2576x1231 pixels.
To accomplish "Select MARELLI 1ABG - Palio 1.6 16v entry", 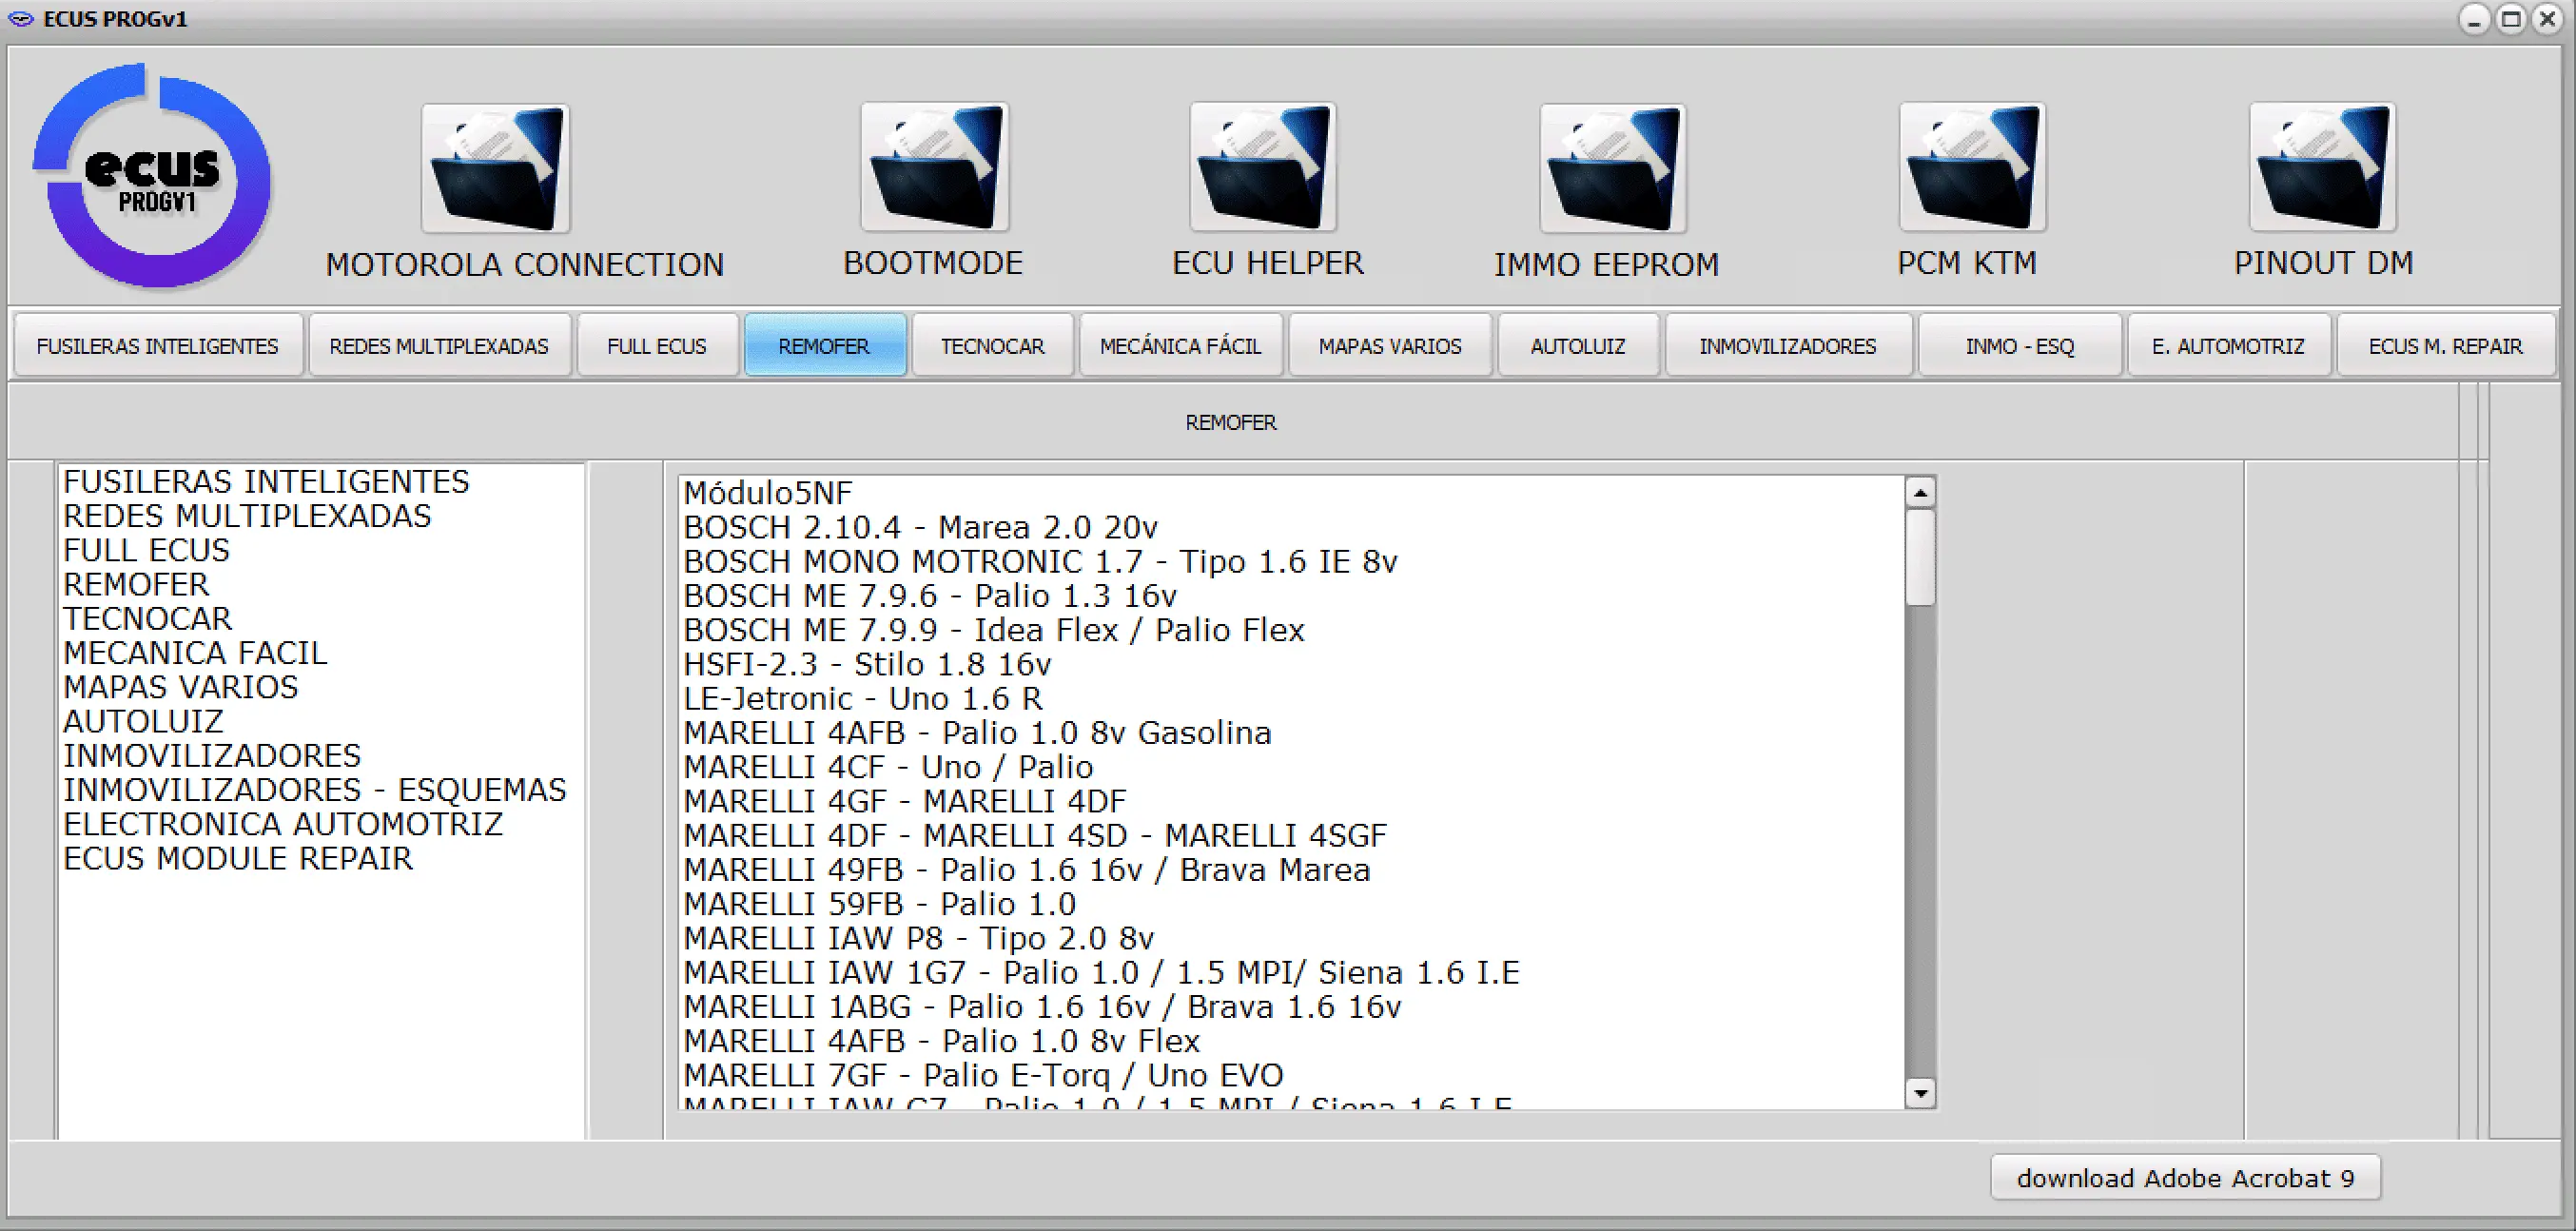I will click(x=1042, y=1007).
